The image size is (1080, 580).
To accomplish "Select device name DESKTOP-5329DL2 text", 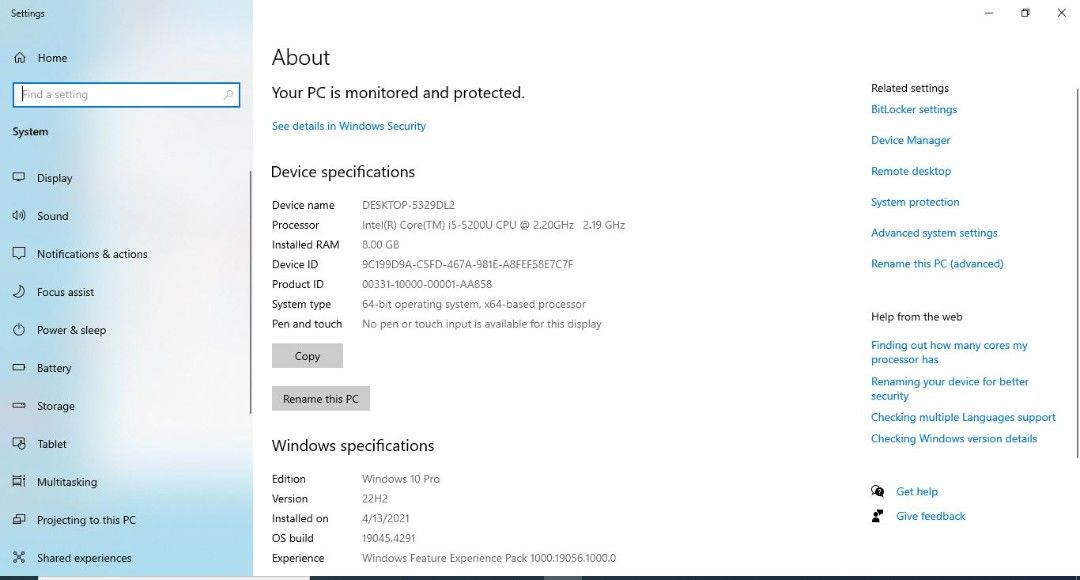I will pyautogui.click(x=408, y=205).
